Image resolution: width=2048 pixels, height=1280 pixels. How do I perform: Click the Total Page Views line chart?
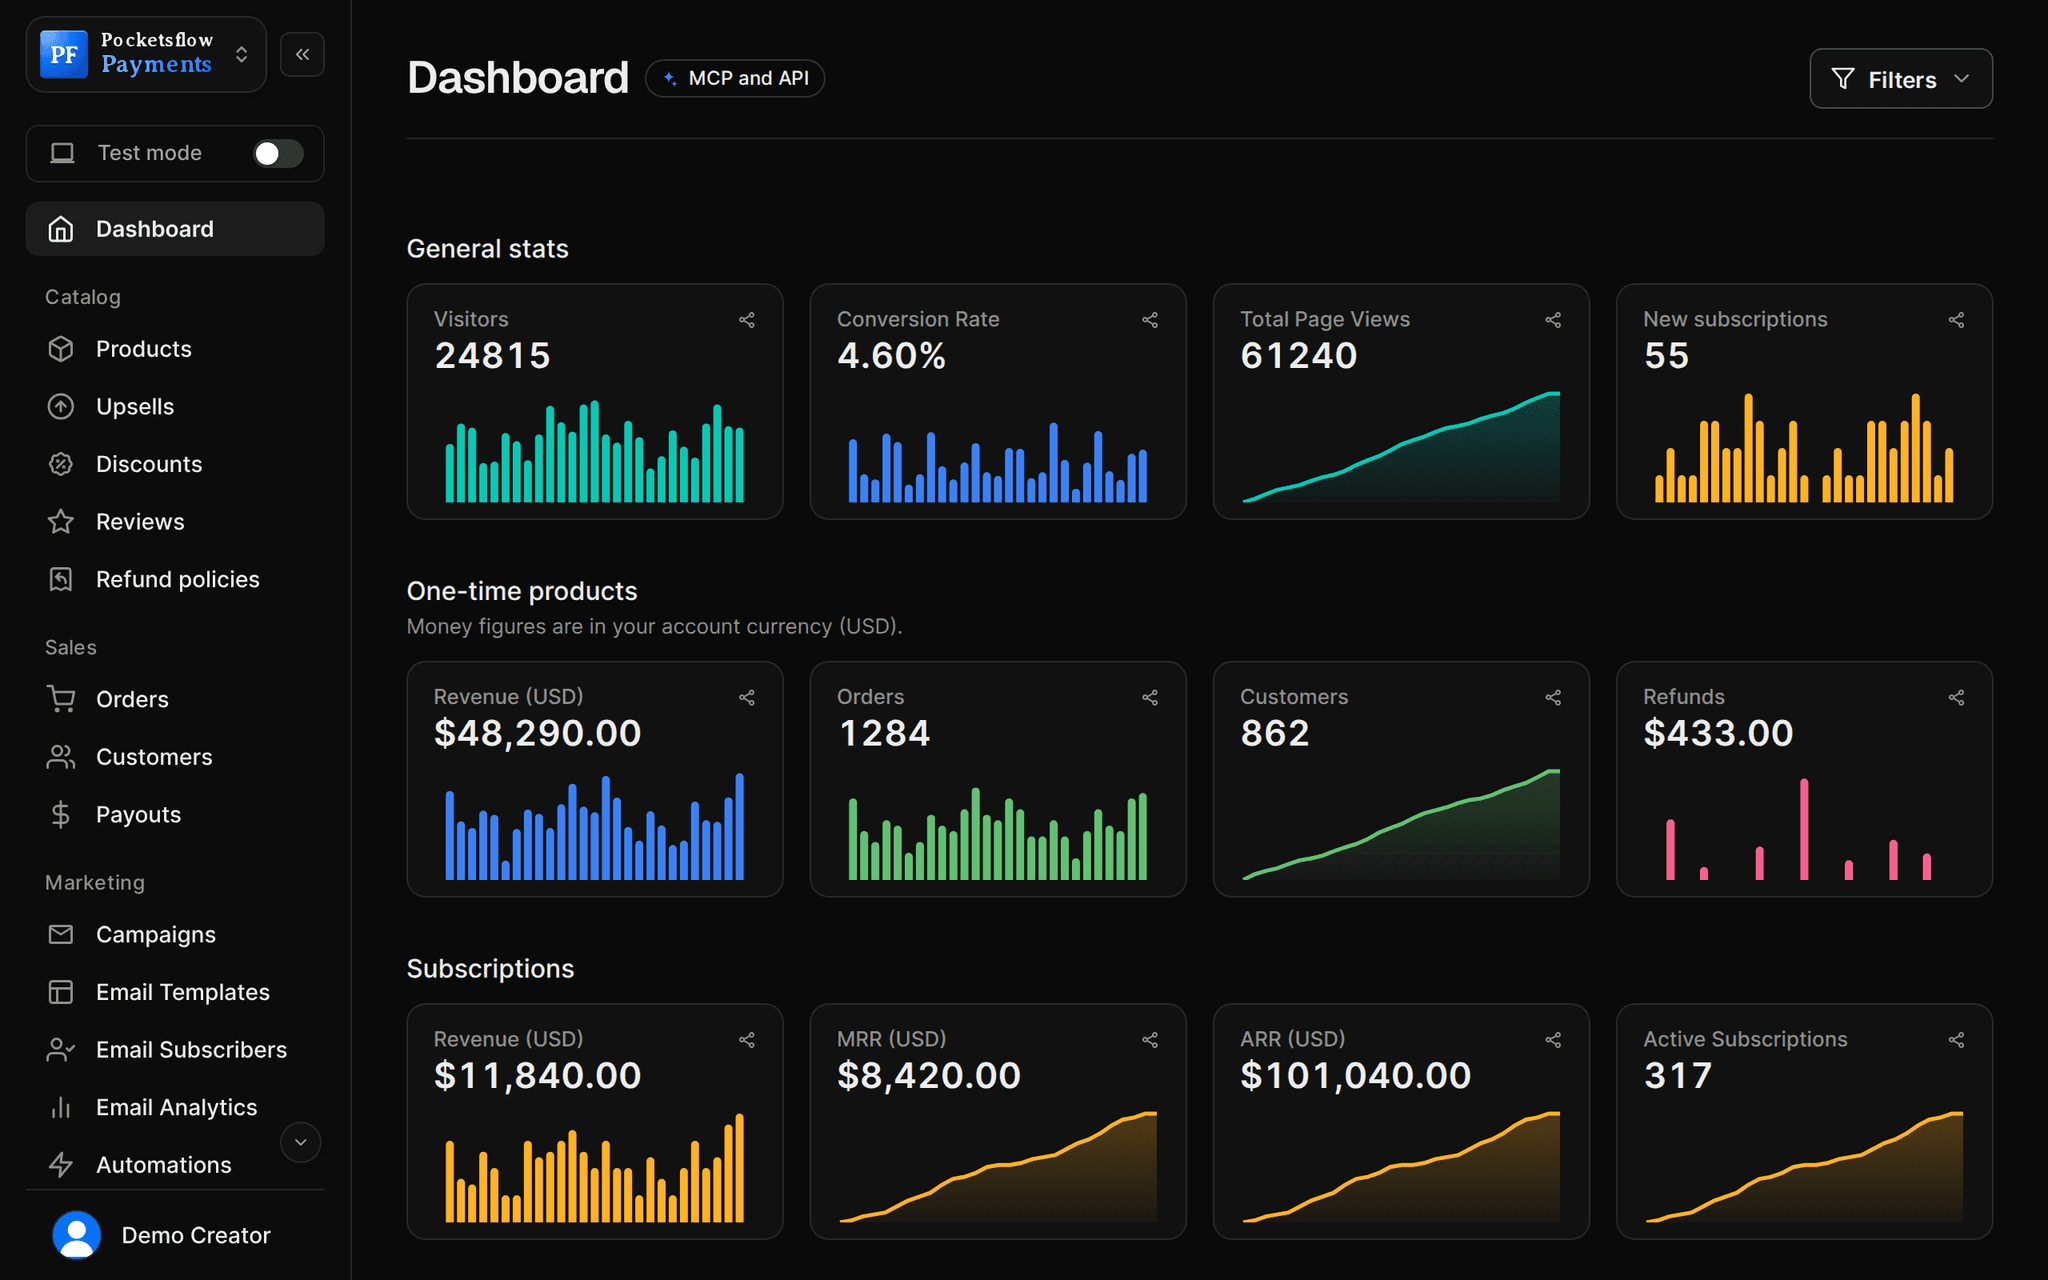tap(1401, 447)
